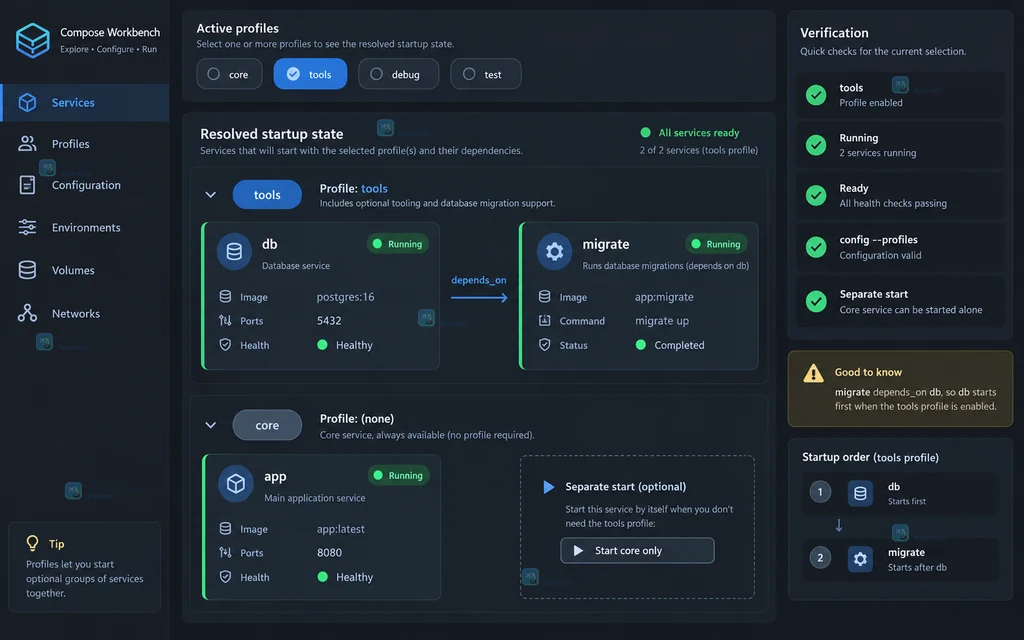
Task: Click the app Running status badge
Action: pos(398,475)
